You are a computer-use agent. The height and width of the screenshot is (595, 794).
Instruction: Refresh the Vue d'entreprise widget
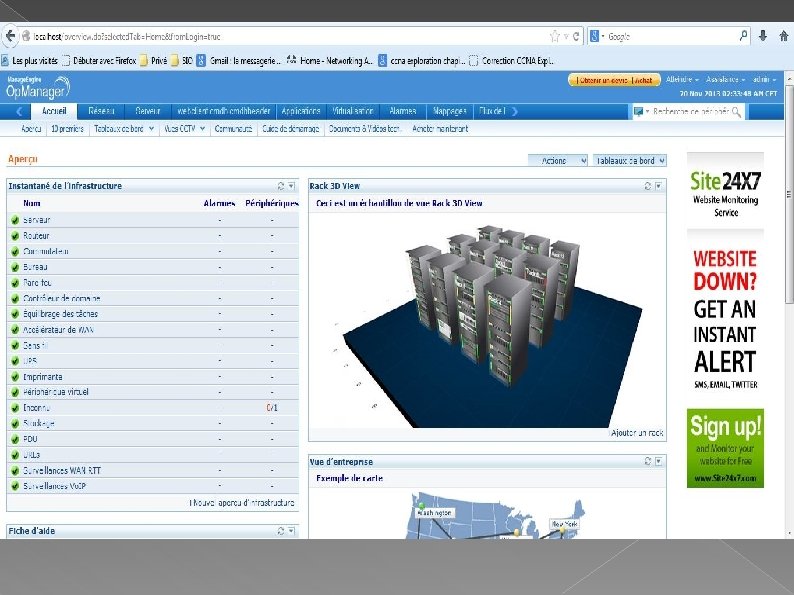(648, 461)
